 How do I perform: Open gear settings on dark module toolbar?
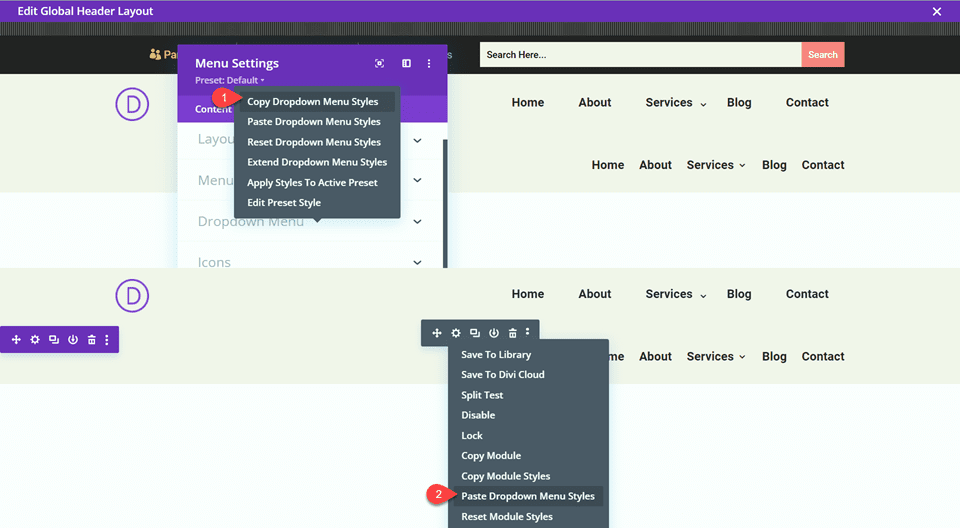pyautogui.click(x=456, y=333)
